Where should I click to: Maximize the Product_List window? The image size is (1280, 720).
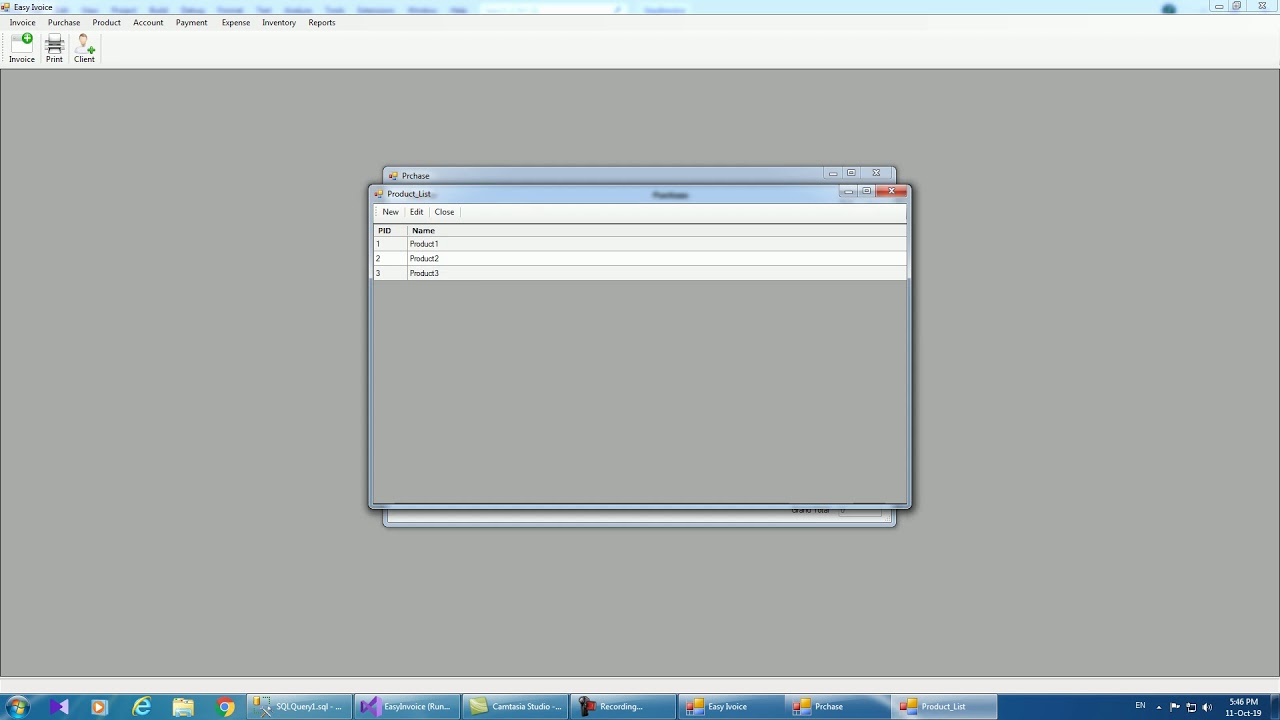(x=867, y=191)
